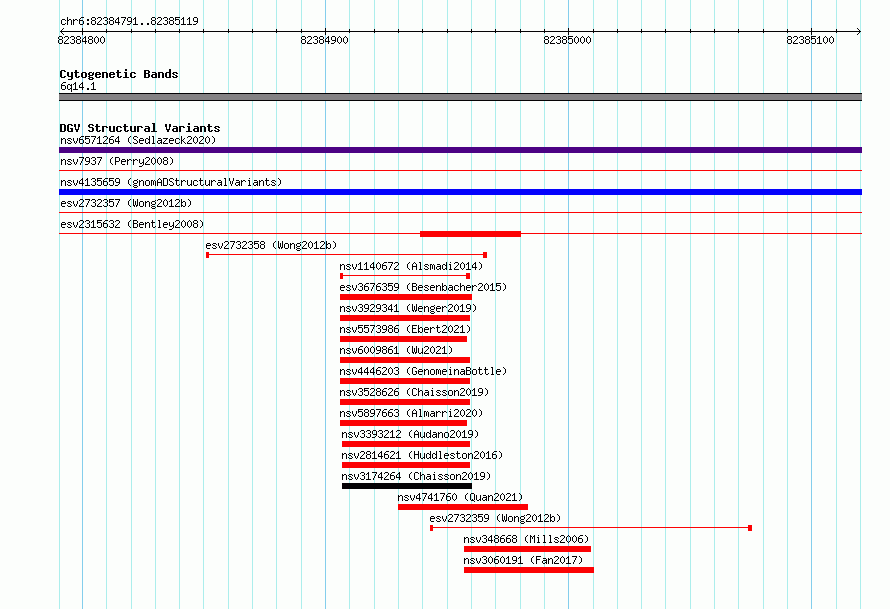The width and height of the screenshot is (890, 609).
Task: Select nsv6009861 (Wu2021) variant label
Action: click(x=396, y=350)
